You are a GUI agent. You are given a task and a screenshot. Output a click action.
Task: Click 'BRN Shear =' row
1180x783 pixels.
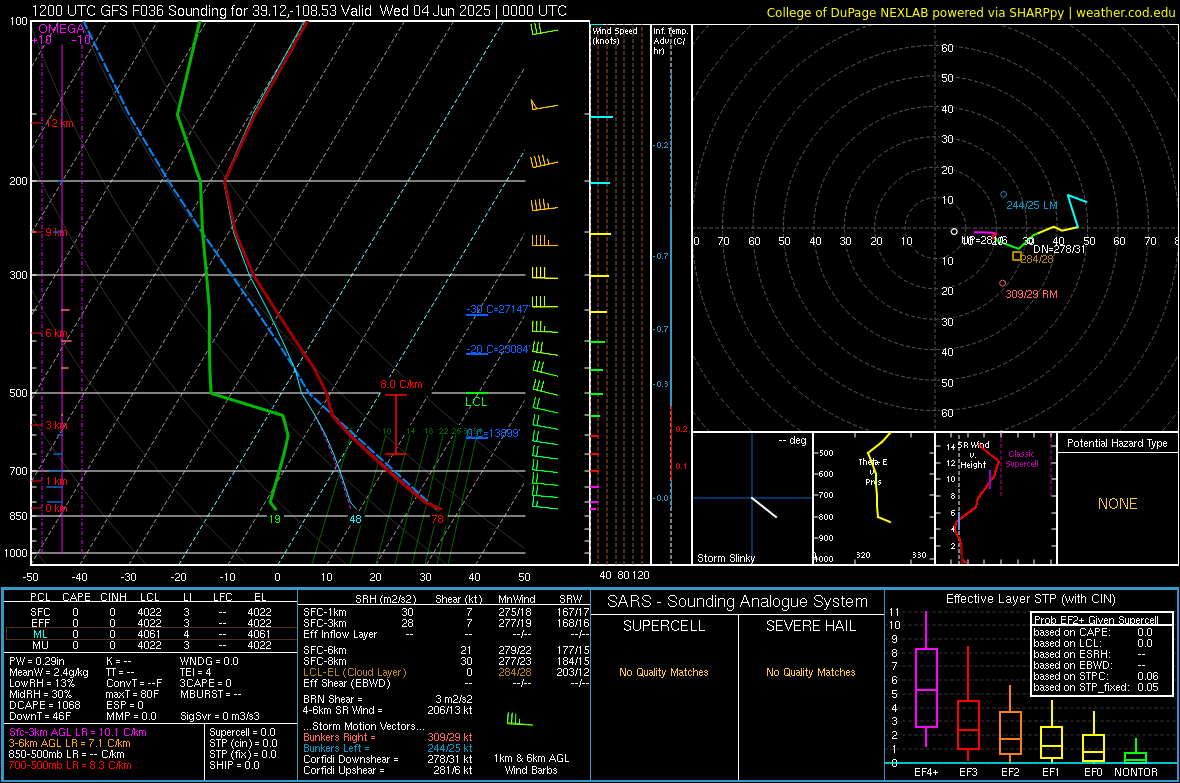coord(388,699)
